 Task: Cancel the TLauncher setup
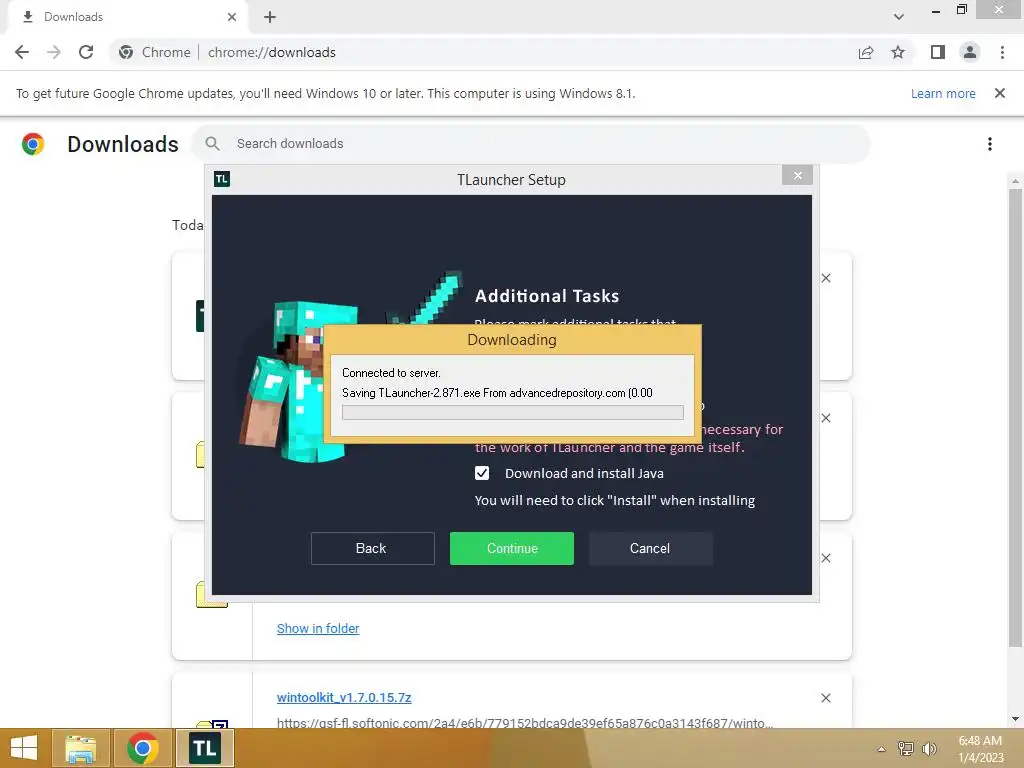tap(650, 548)
